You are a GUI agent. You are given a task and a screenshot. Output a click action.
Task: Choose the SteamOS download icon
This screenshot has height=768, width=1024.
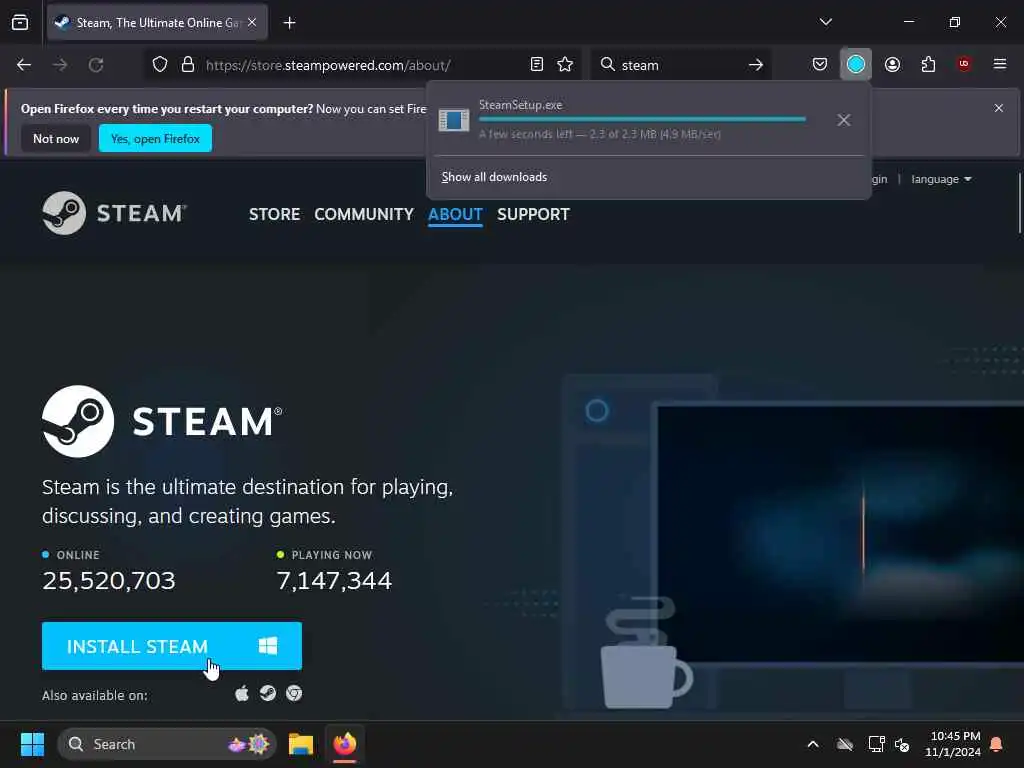(x=268, y=693)
